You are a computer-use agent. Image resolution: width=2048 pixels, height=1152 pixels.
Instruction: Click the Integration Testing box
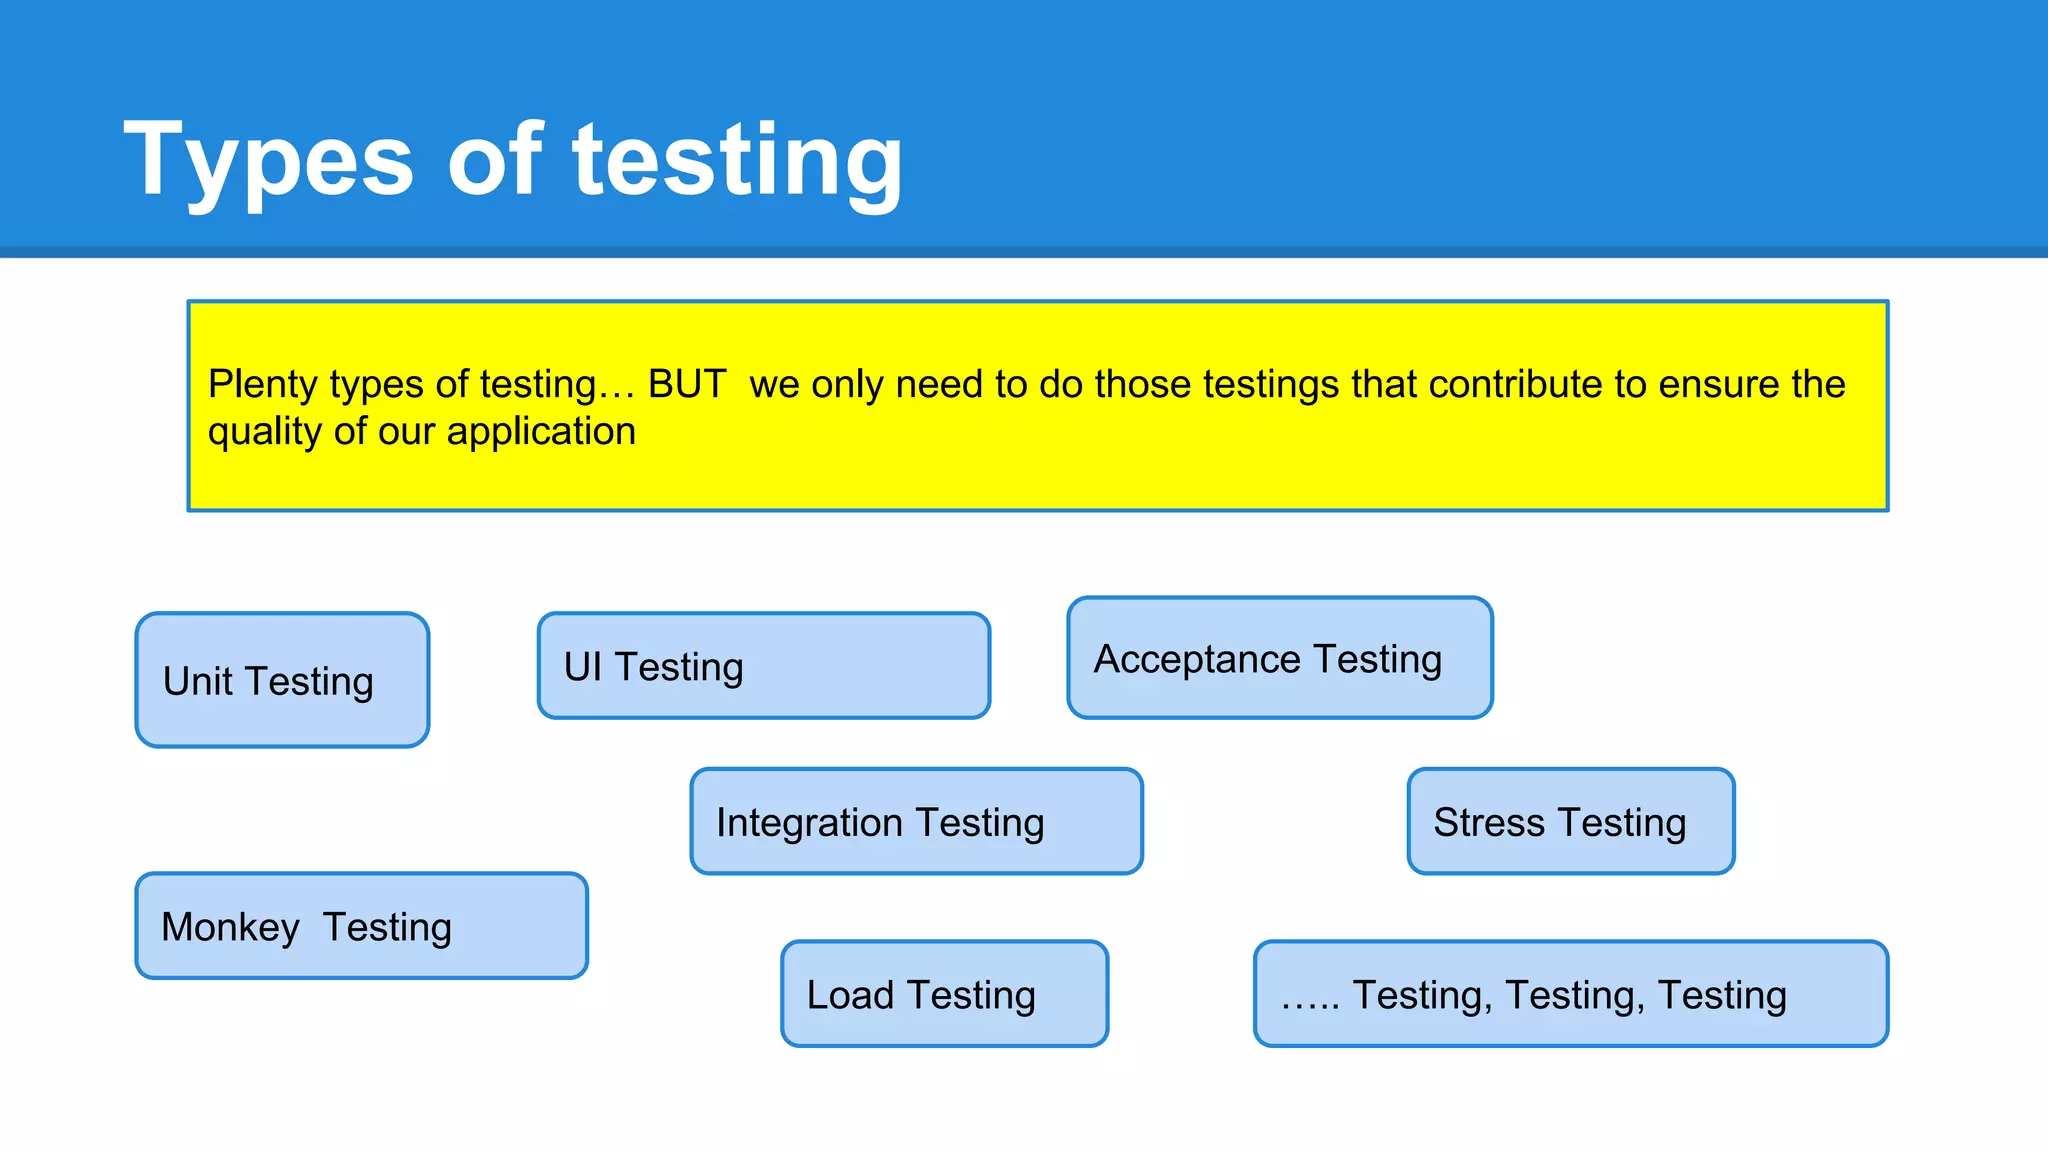point(916,821)
